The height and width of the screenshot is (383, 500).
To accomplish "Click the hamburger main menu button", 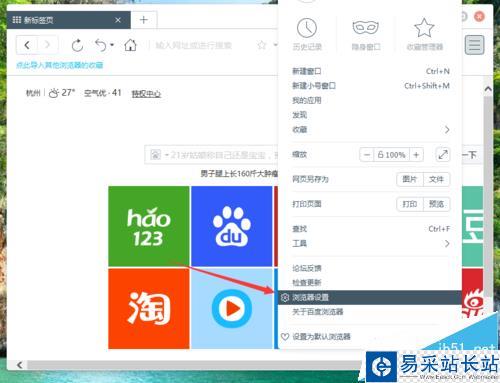I will [x=475, y=45].
